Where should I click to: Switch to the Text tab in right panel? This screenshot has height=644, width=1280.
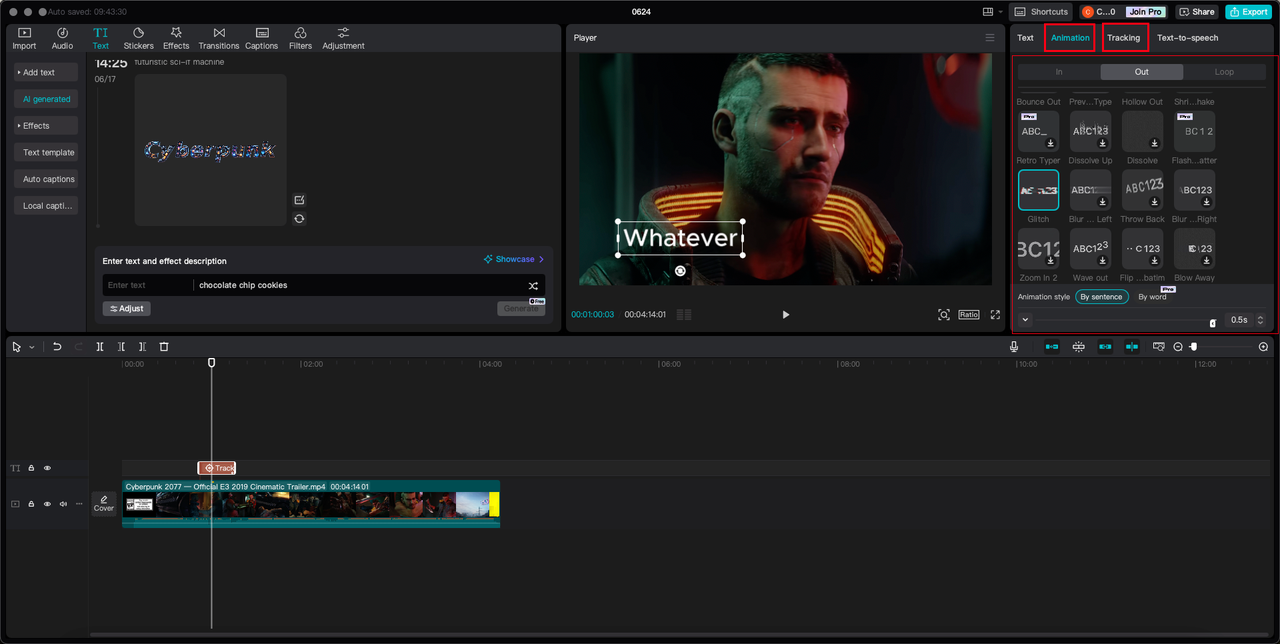(x=1026, y=38)
